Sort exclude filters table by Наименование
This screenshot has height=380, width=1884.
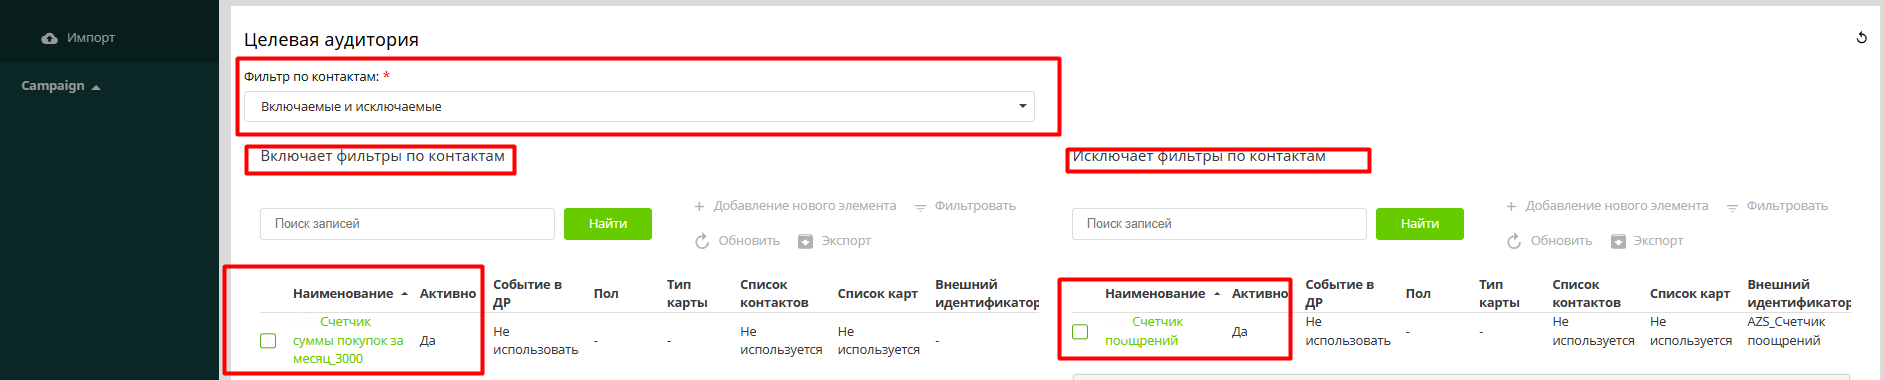1155,294
